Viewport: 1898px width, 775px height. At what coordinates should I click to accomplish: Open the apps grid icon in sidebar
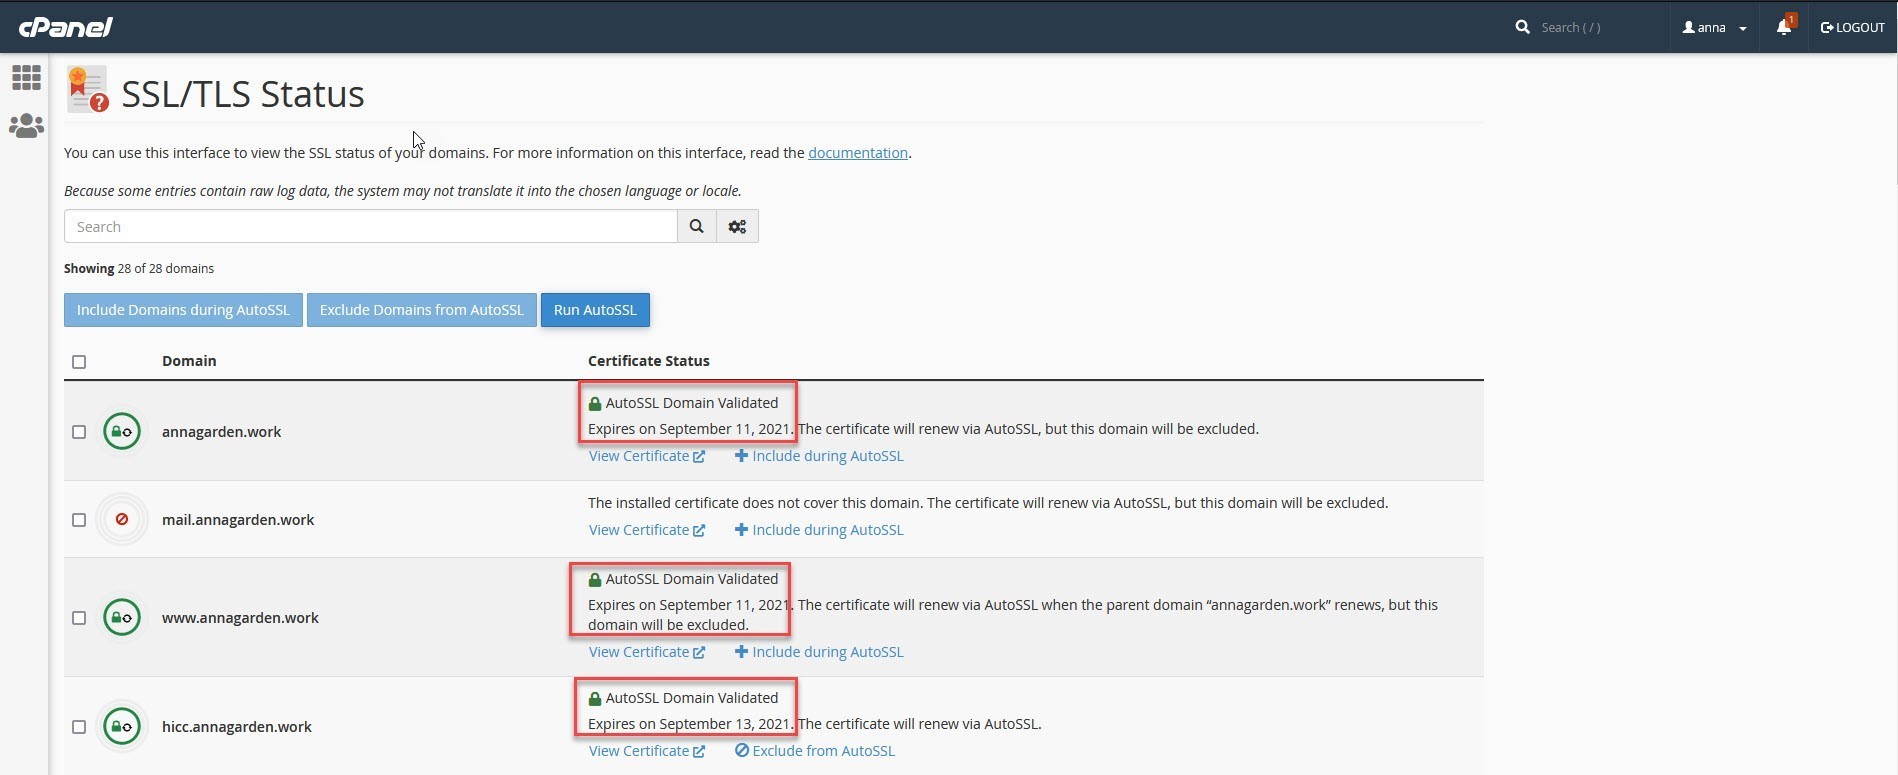(26, 78)
